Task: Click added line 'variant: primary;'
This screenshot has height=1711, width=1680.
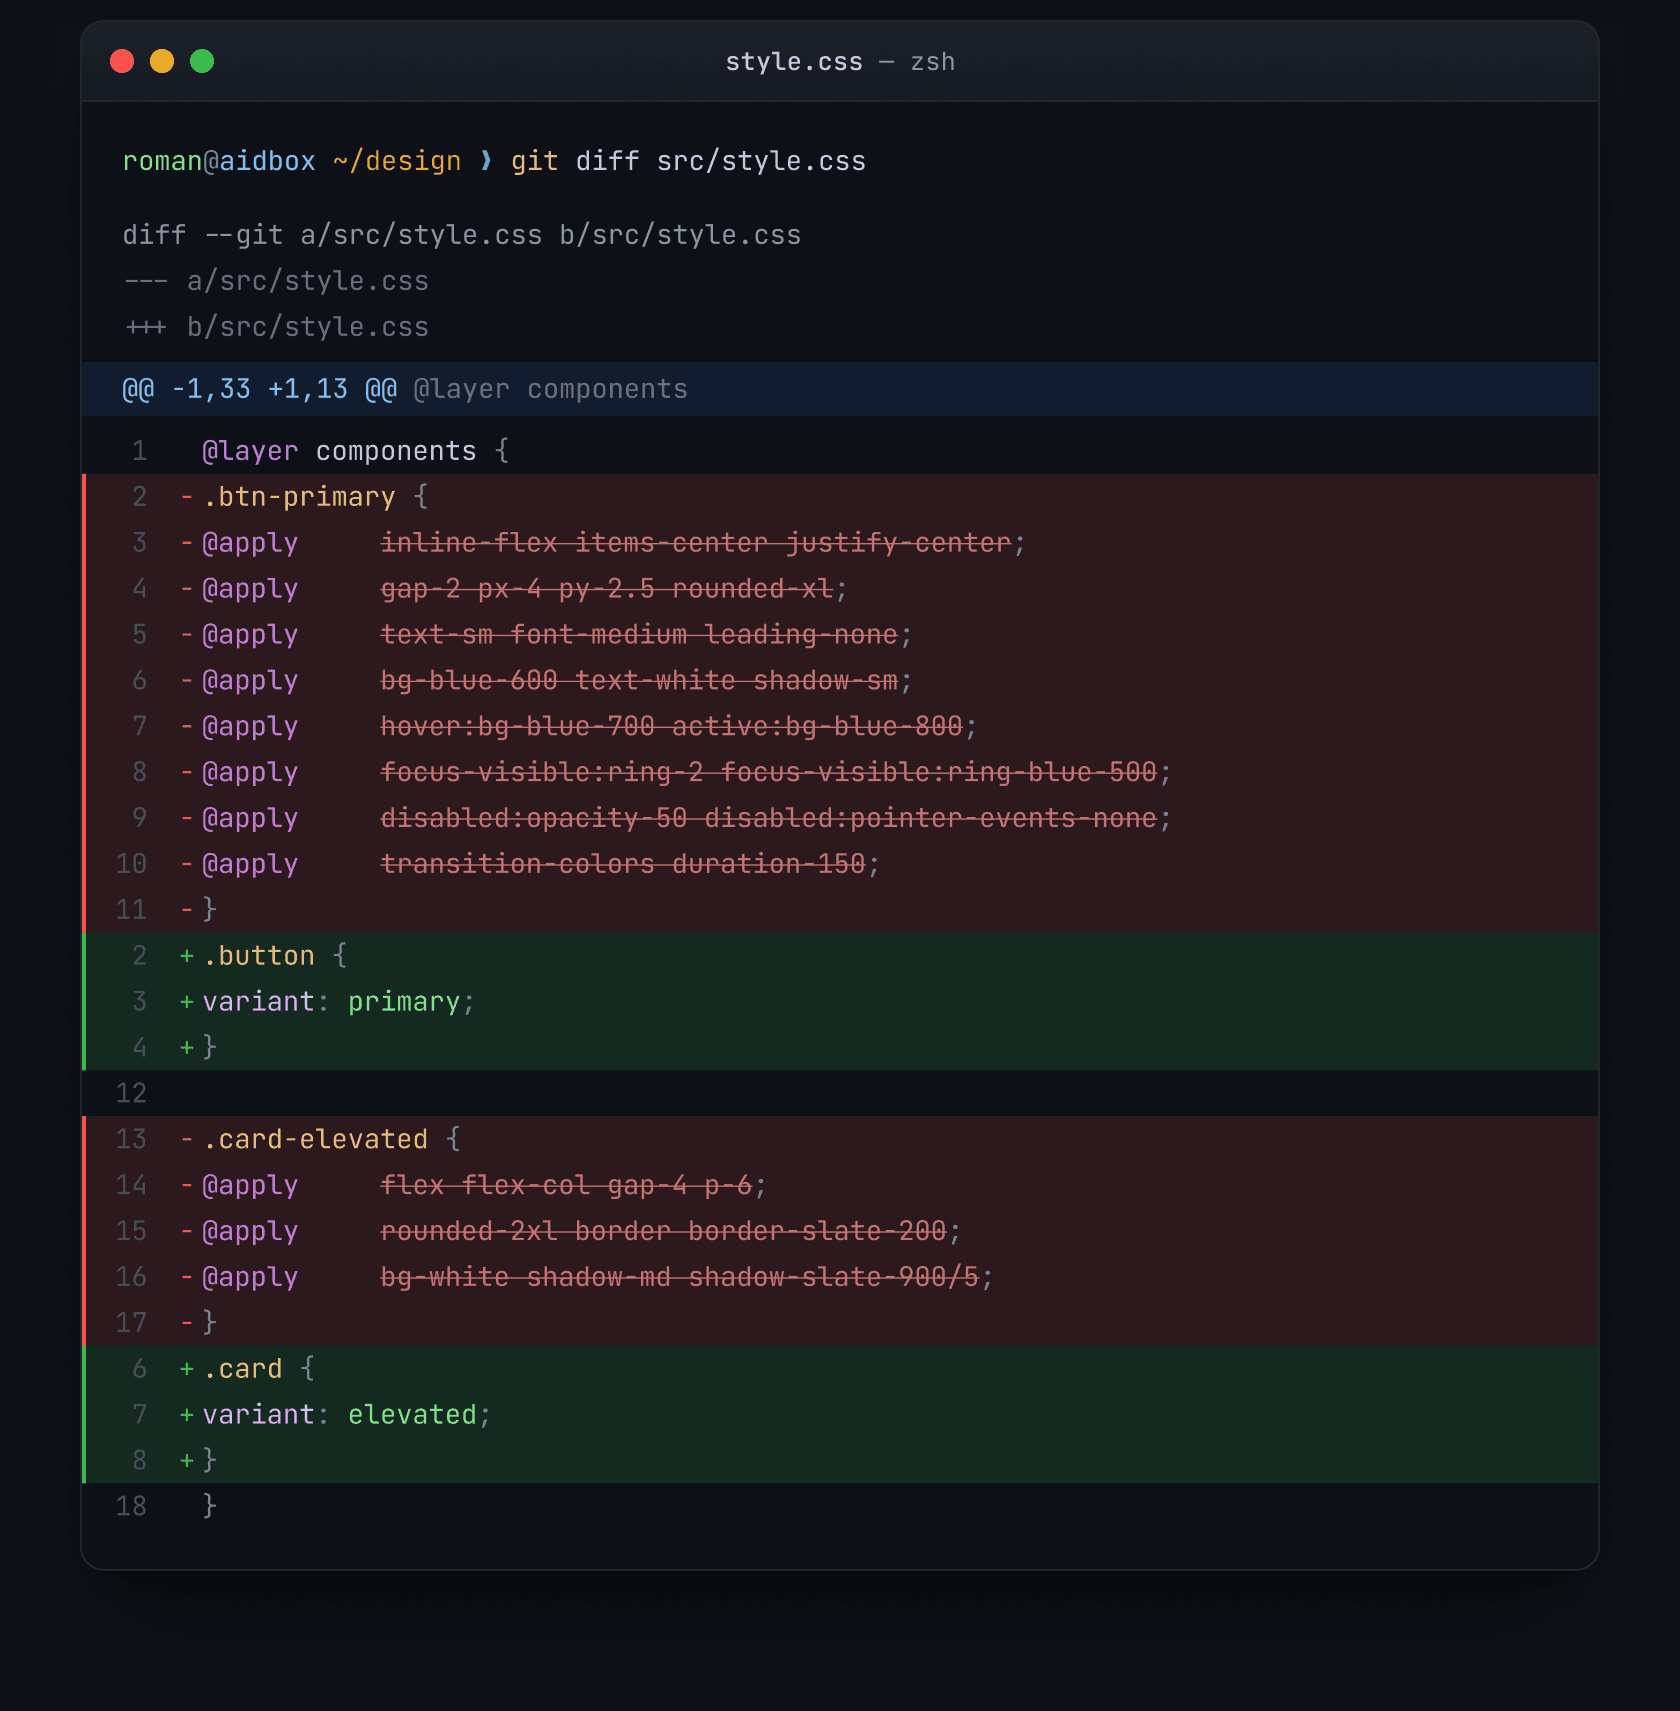Action: pos(840,1002)
